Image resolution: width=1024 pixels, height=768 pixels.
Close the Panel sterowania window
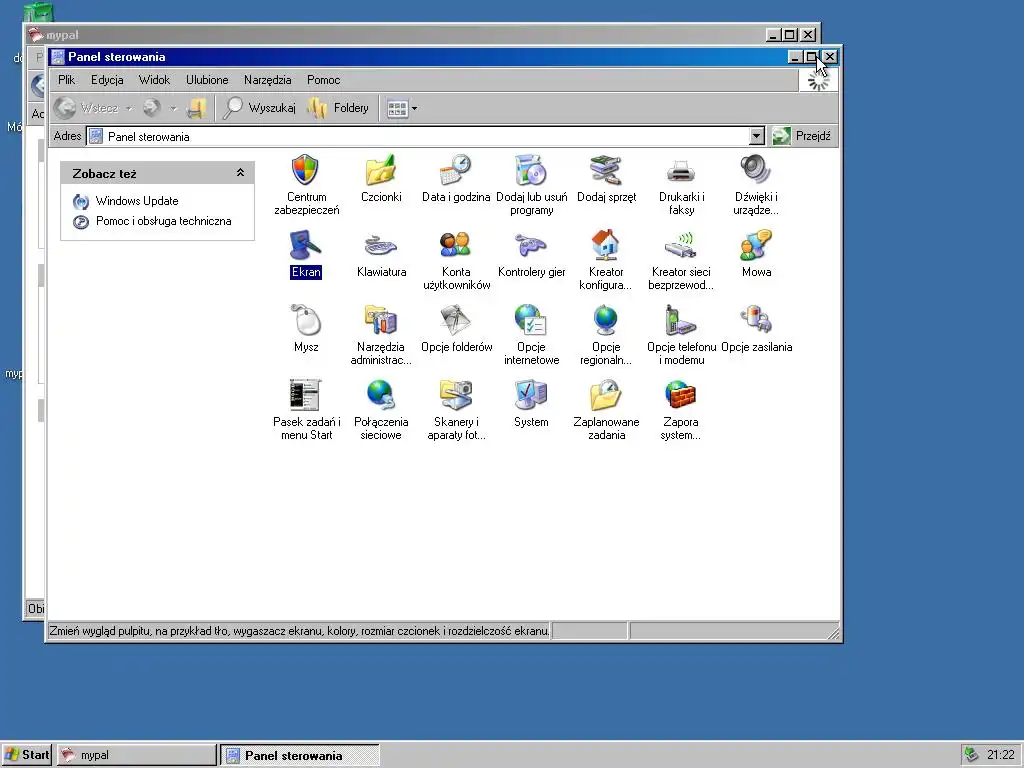tap(829, 57)
